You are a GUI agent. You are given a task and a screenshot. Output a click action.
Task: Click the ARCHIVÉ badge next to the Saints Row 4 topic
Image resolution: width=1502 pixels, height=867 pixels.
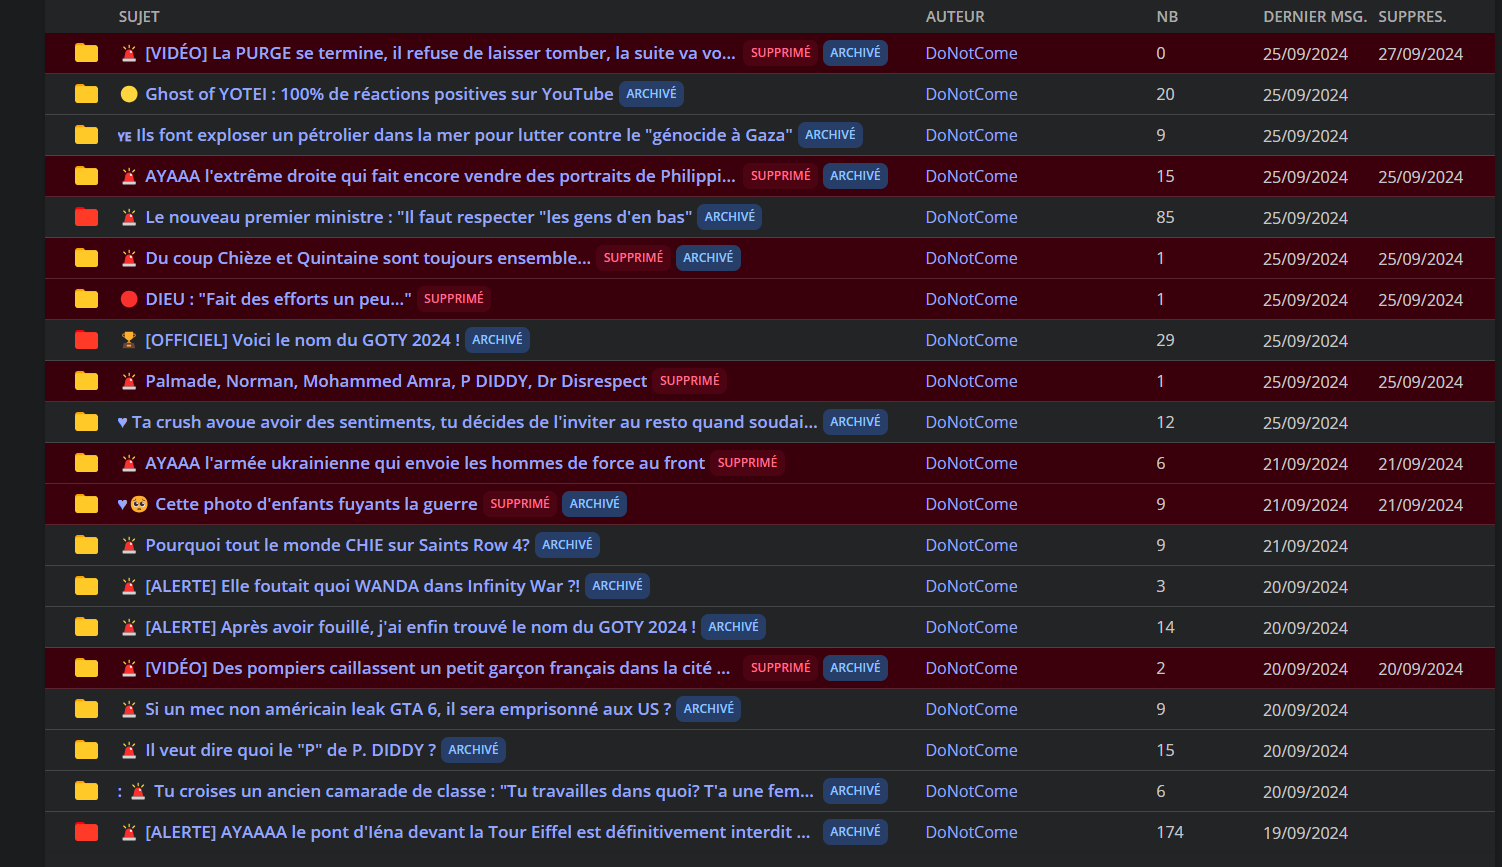pos(567,545)
